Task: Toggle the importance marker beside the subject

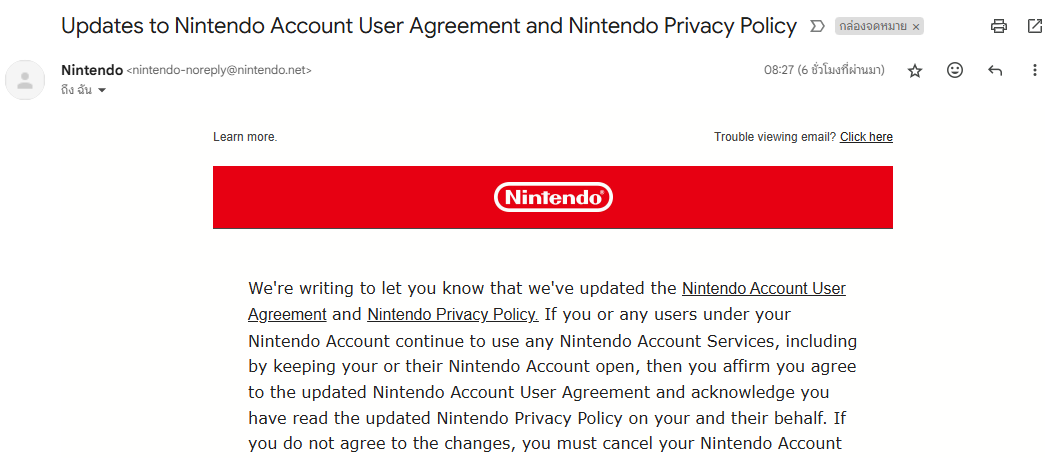Action: pos(816,26)
